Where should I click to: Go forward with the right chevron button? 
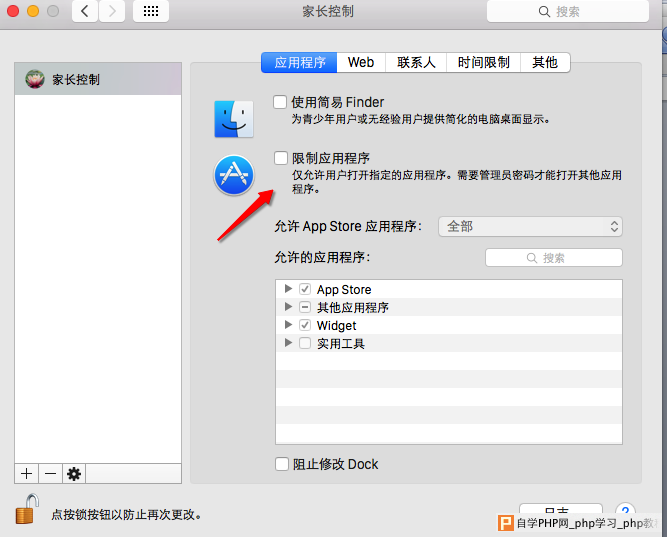coord(112,11)
